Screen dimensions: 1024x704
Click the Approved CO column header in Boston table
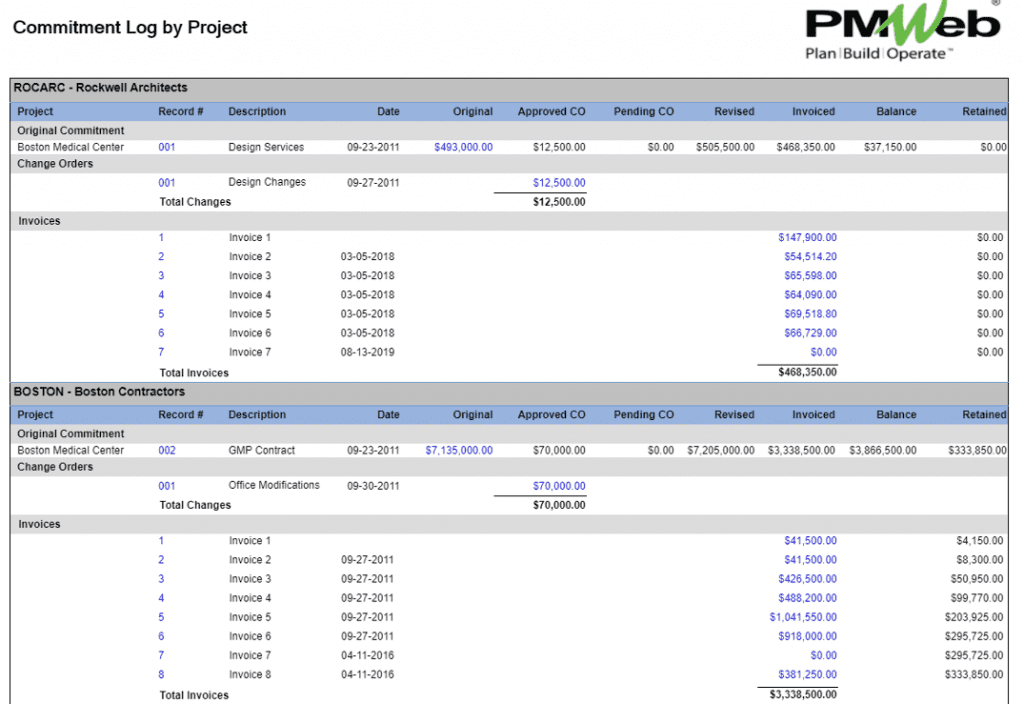[x=551, y=415]
